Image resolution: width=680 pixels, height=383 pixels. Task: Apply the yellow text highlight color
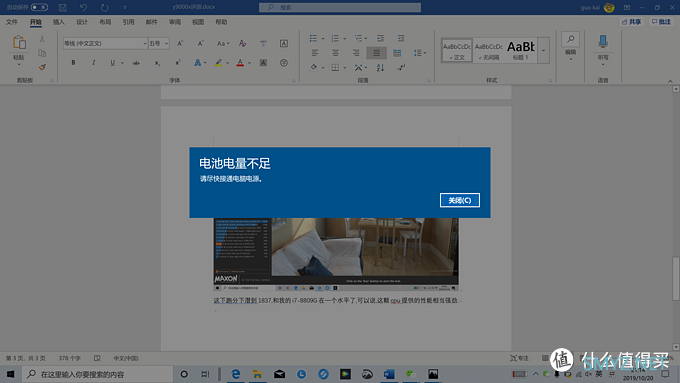tap(219, 63)
